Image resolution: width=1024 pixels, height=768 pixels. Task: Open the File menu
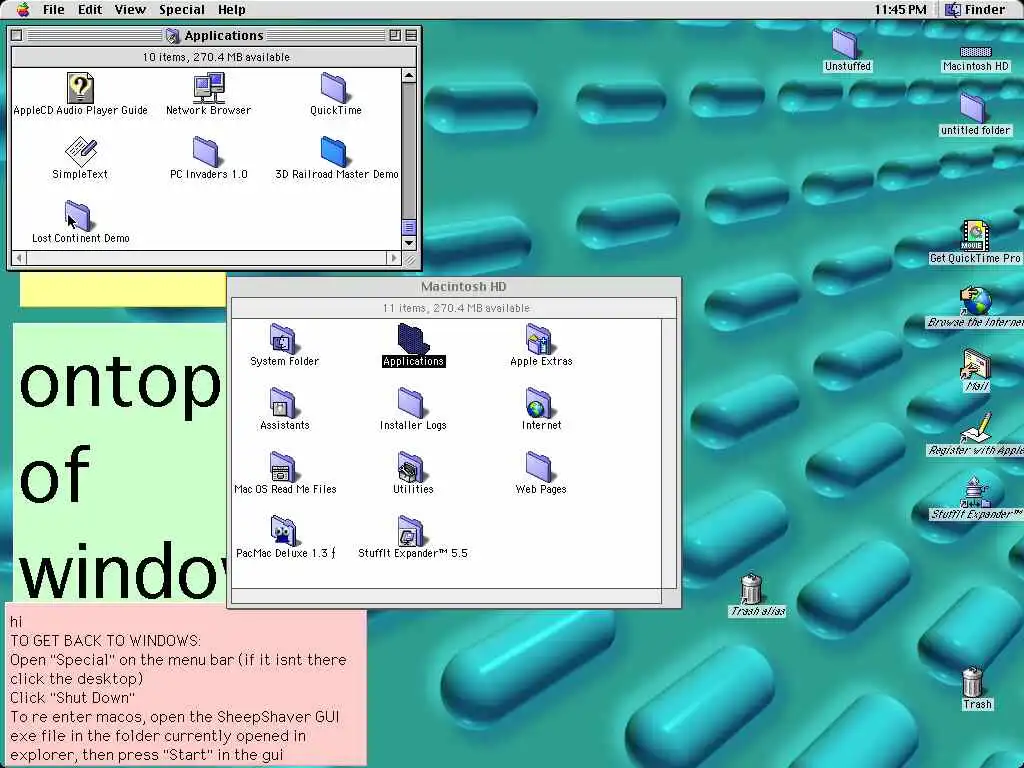[54, 10]
